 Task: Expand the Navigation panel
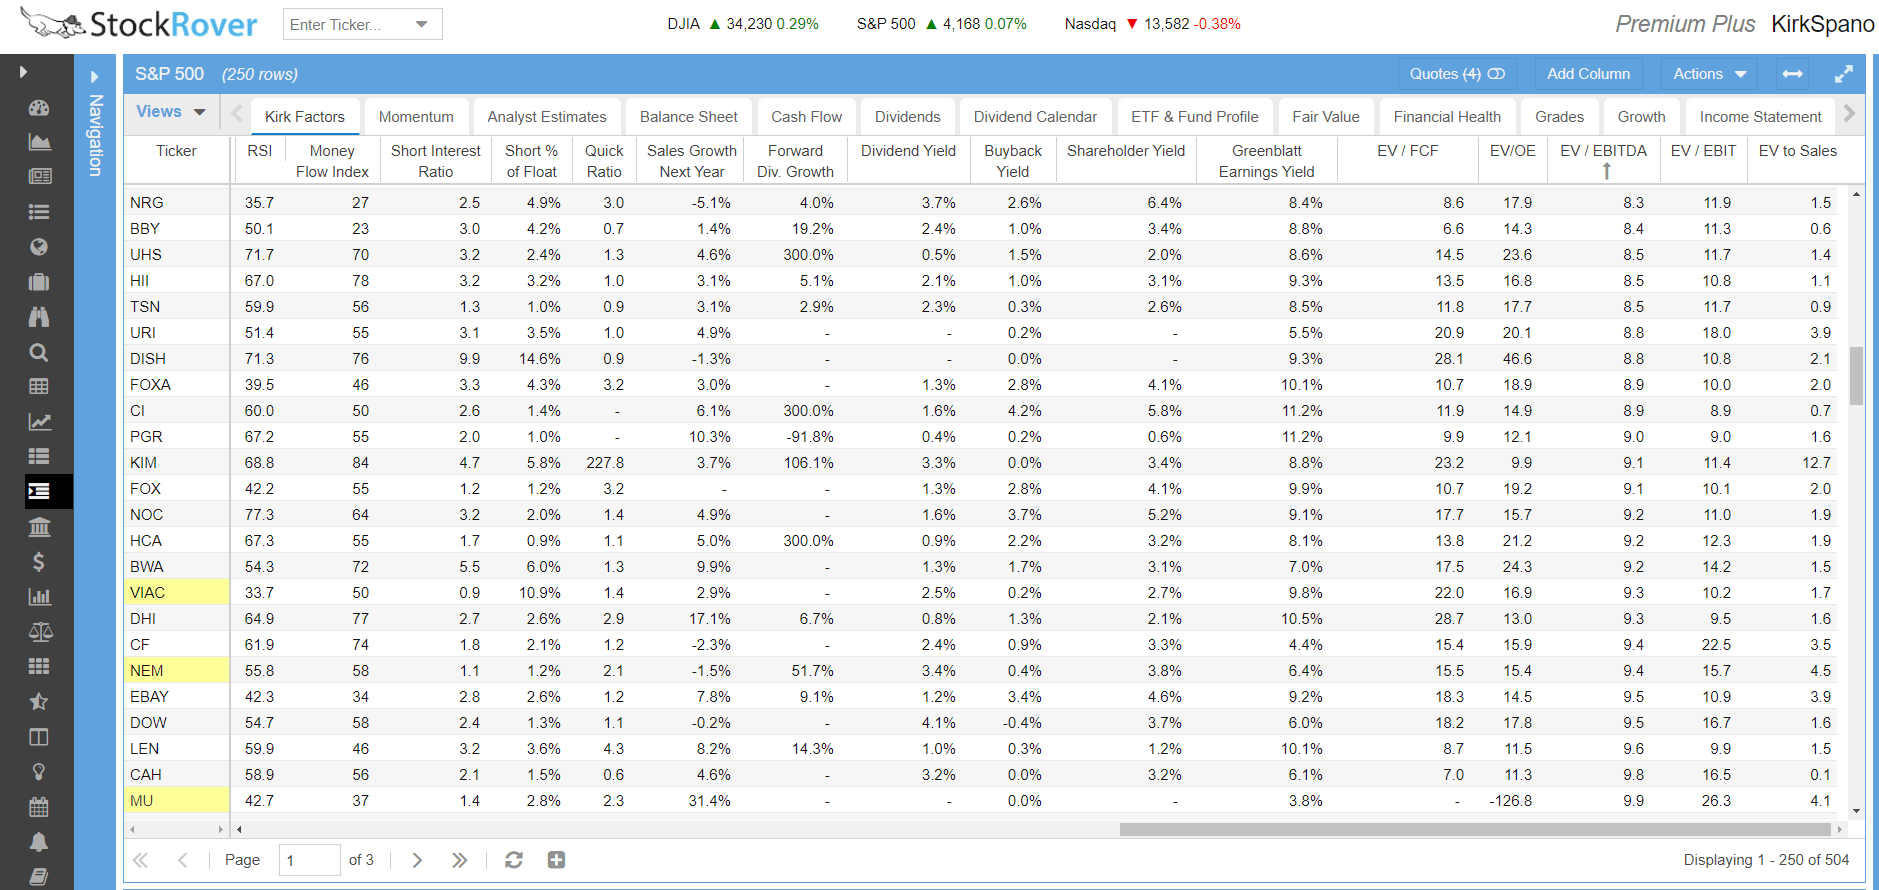(95, 77)
